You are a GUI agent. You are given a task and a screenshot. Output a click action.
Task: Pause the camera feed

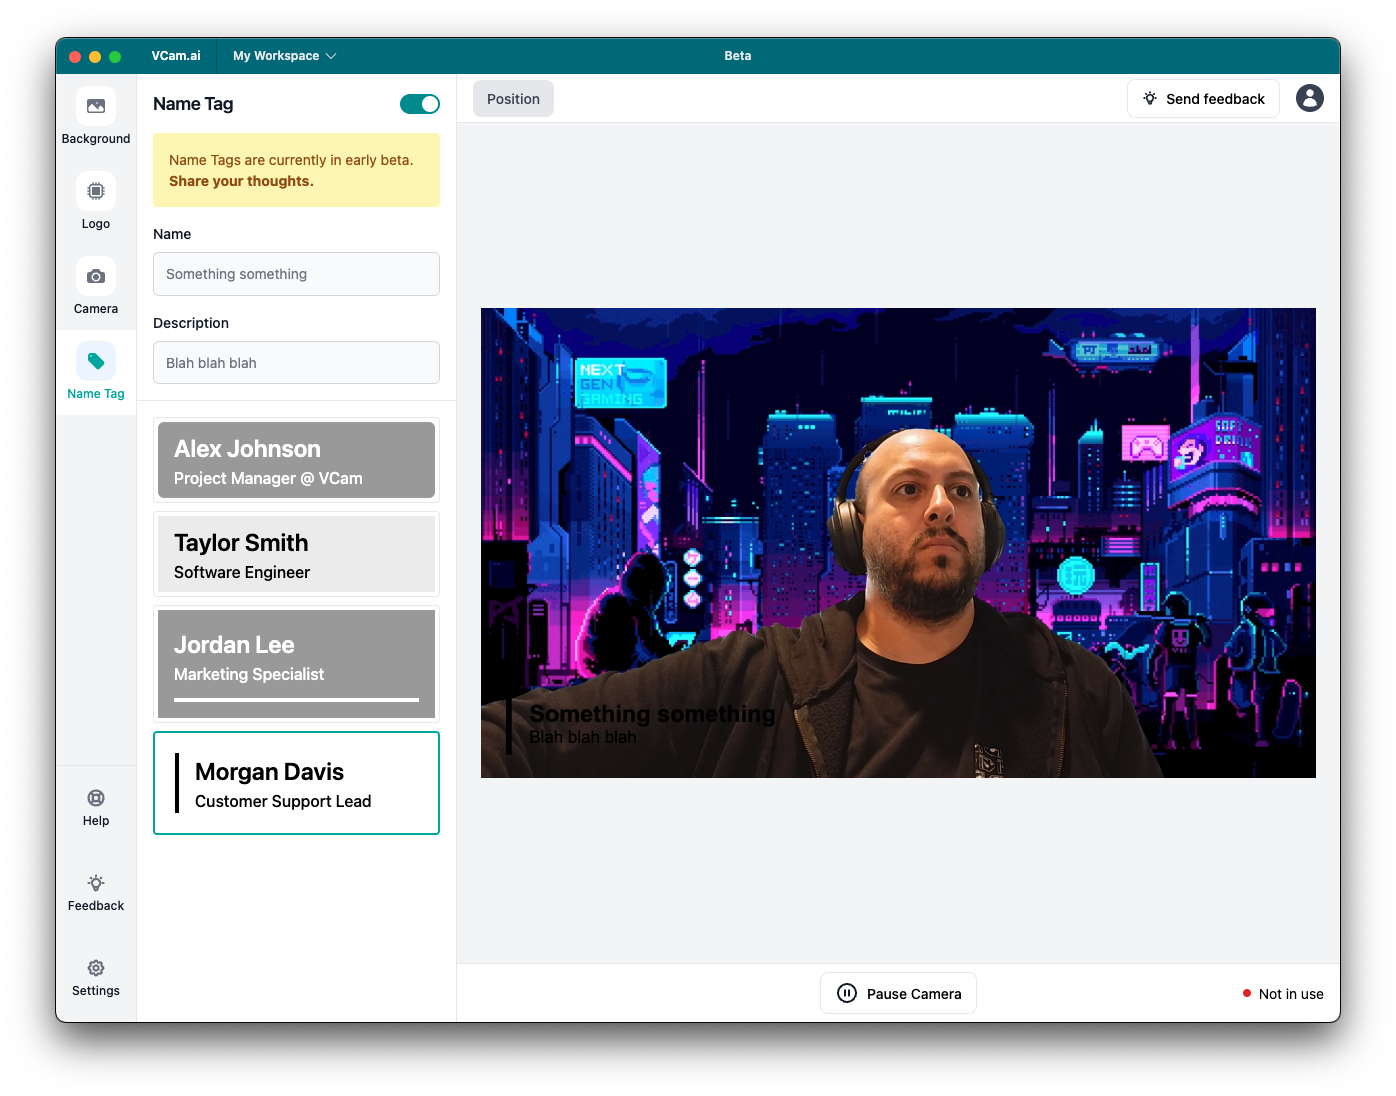tap(898, 993)
